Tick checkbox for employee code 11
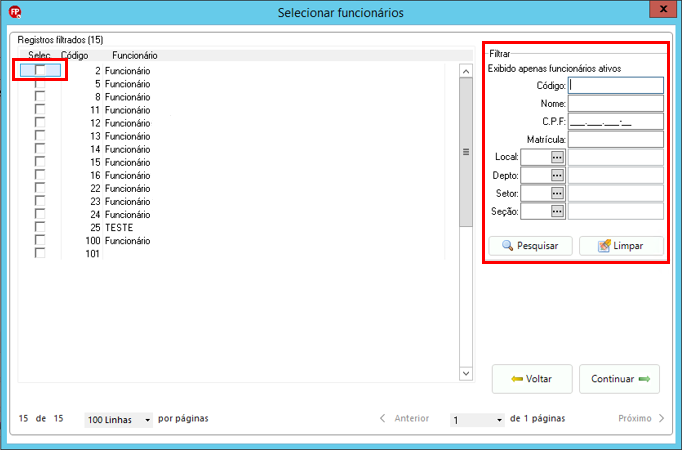This screenshot has width=682, height=450. (x=40, y=109)
